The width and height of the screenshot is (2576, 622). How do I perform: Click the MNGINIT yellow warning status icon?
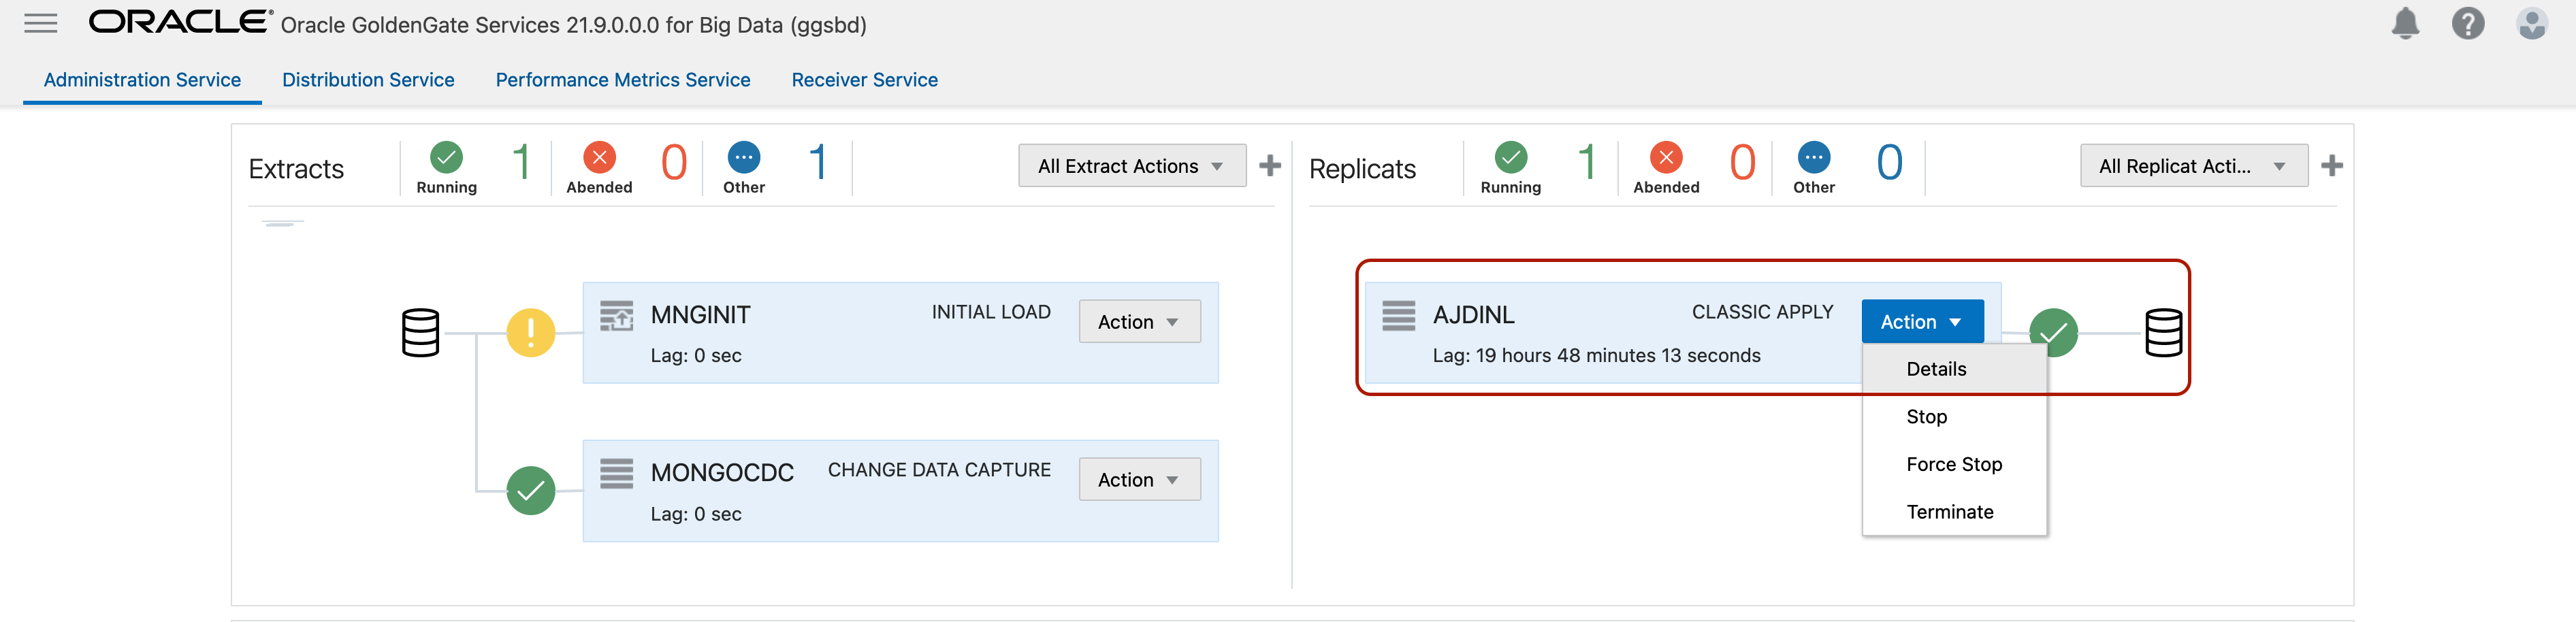[530, 332]
